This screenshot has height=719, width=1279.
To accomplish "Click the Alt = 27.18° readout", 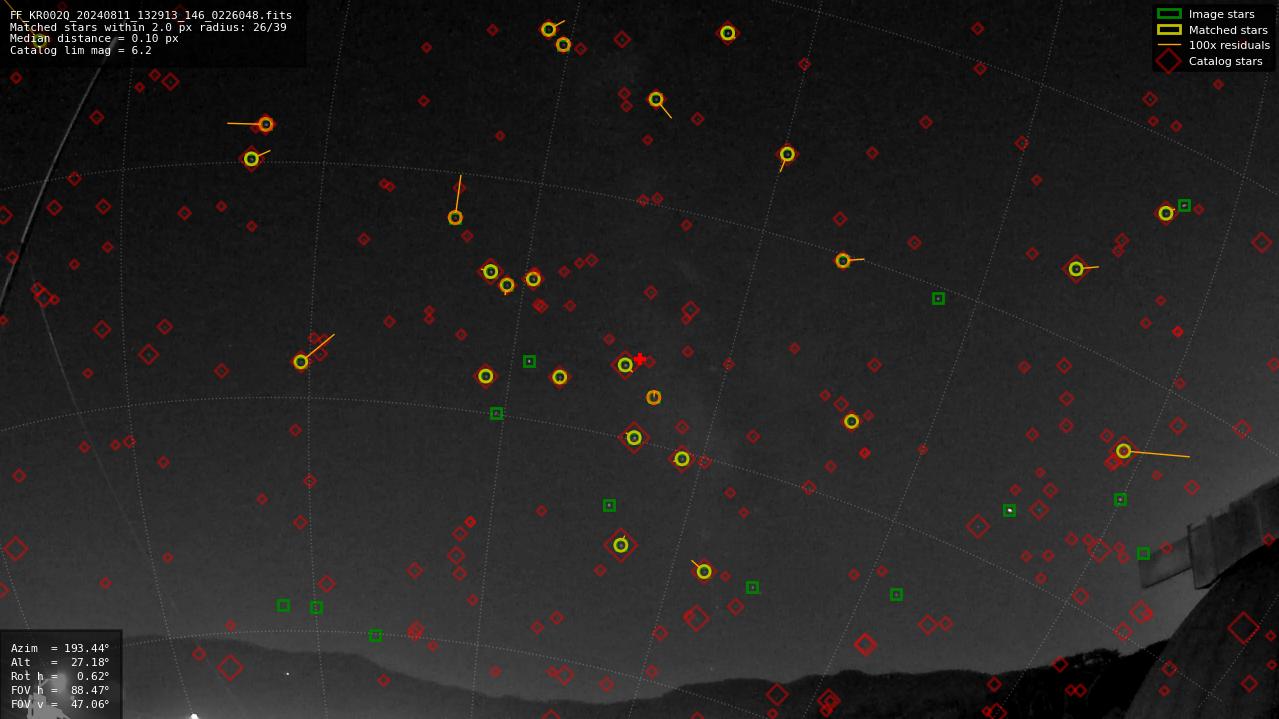I will [60, 662].
